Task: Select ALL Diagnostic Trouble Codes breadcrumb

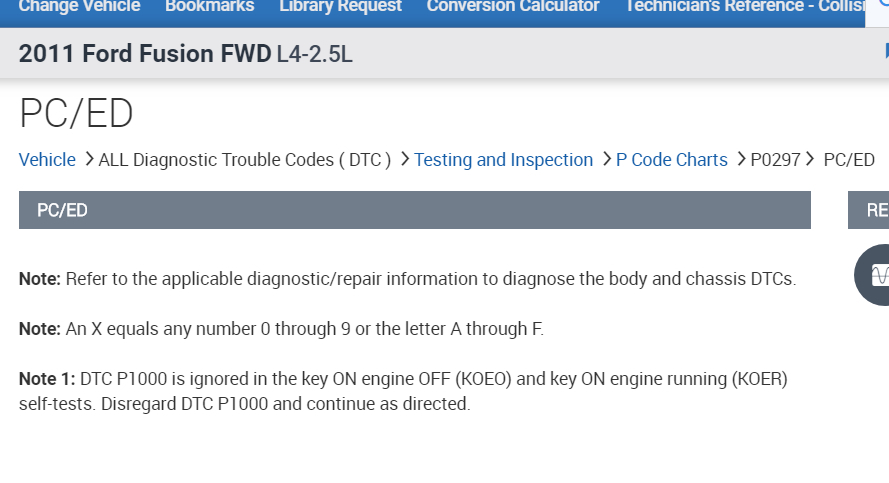Action: (245, 160)
